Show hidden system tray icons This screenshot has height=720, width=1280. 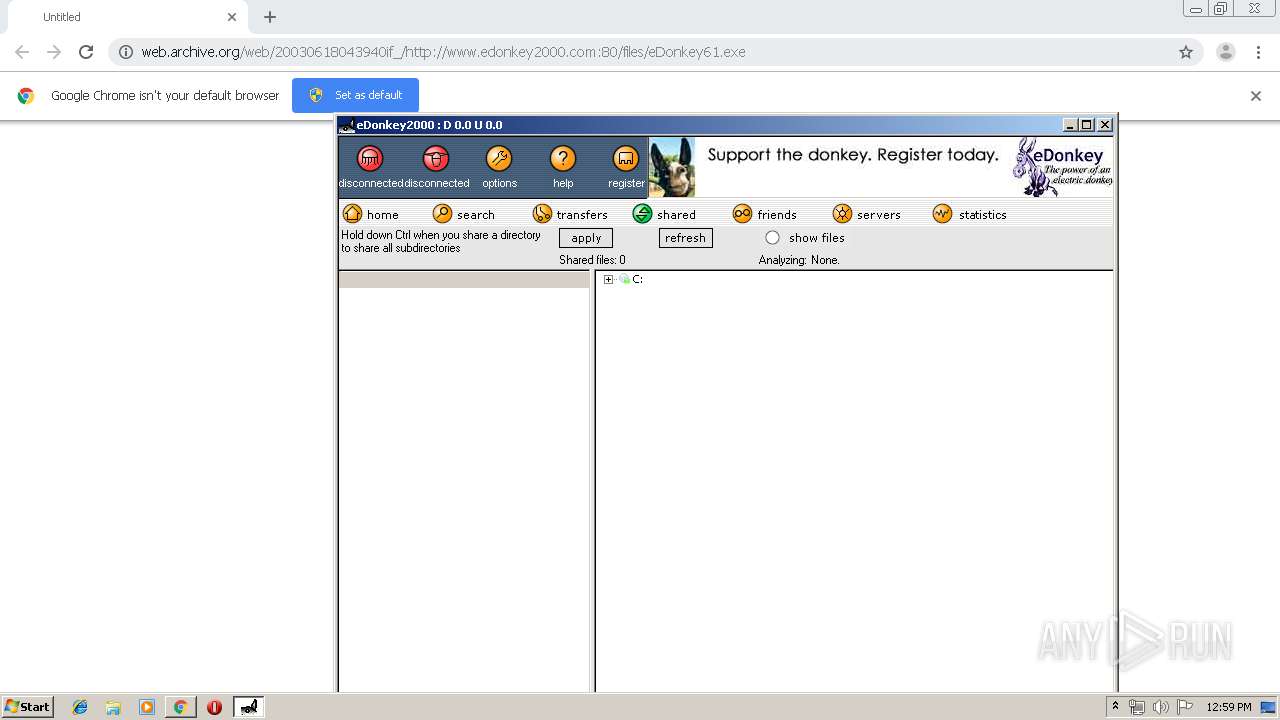[x=1115, y=707]
